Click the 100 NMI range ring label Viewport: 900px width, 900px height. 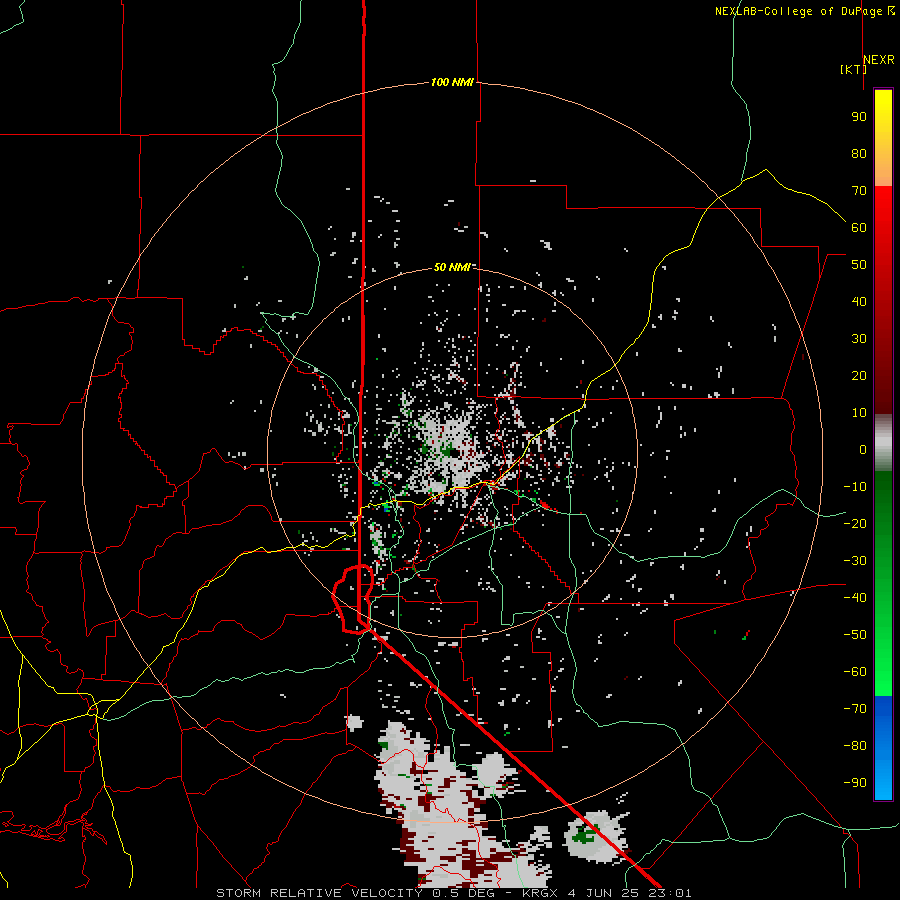(x=452, y=82)
